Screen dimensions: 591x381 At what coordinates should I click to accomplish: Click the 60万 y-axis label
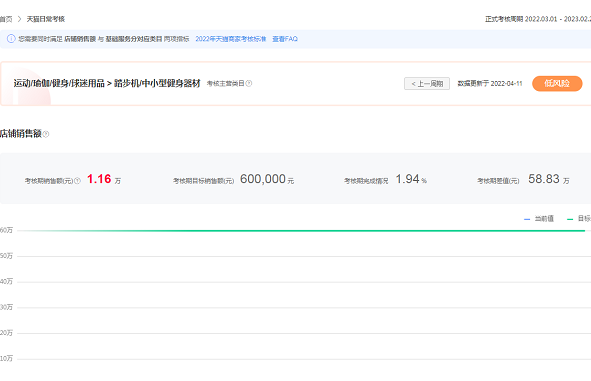coord(6,230)
